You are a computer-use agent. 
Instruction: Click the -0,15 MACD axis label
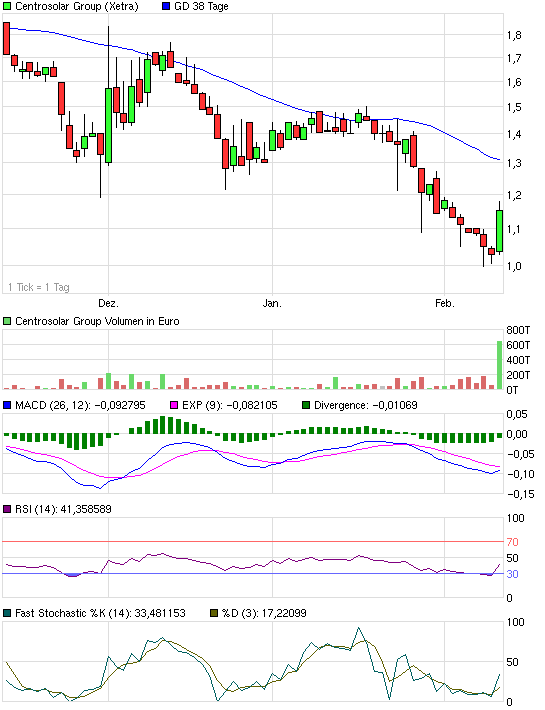521,494
